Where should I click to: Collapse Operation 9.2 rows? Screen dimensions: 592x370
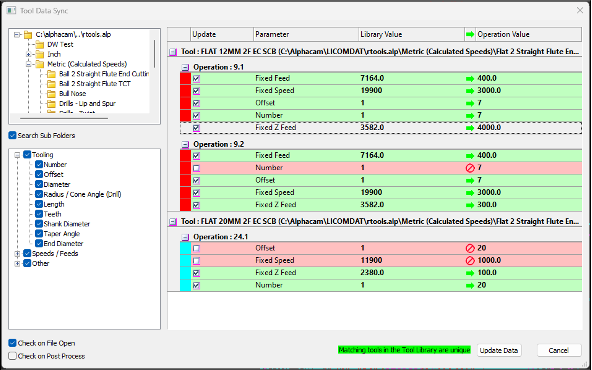click(x=185, y=145)
